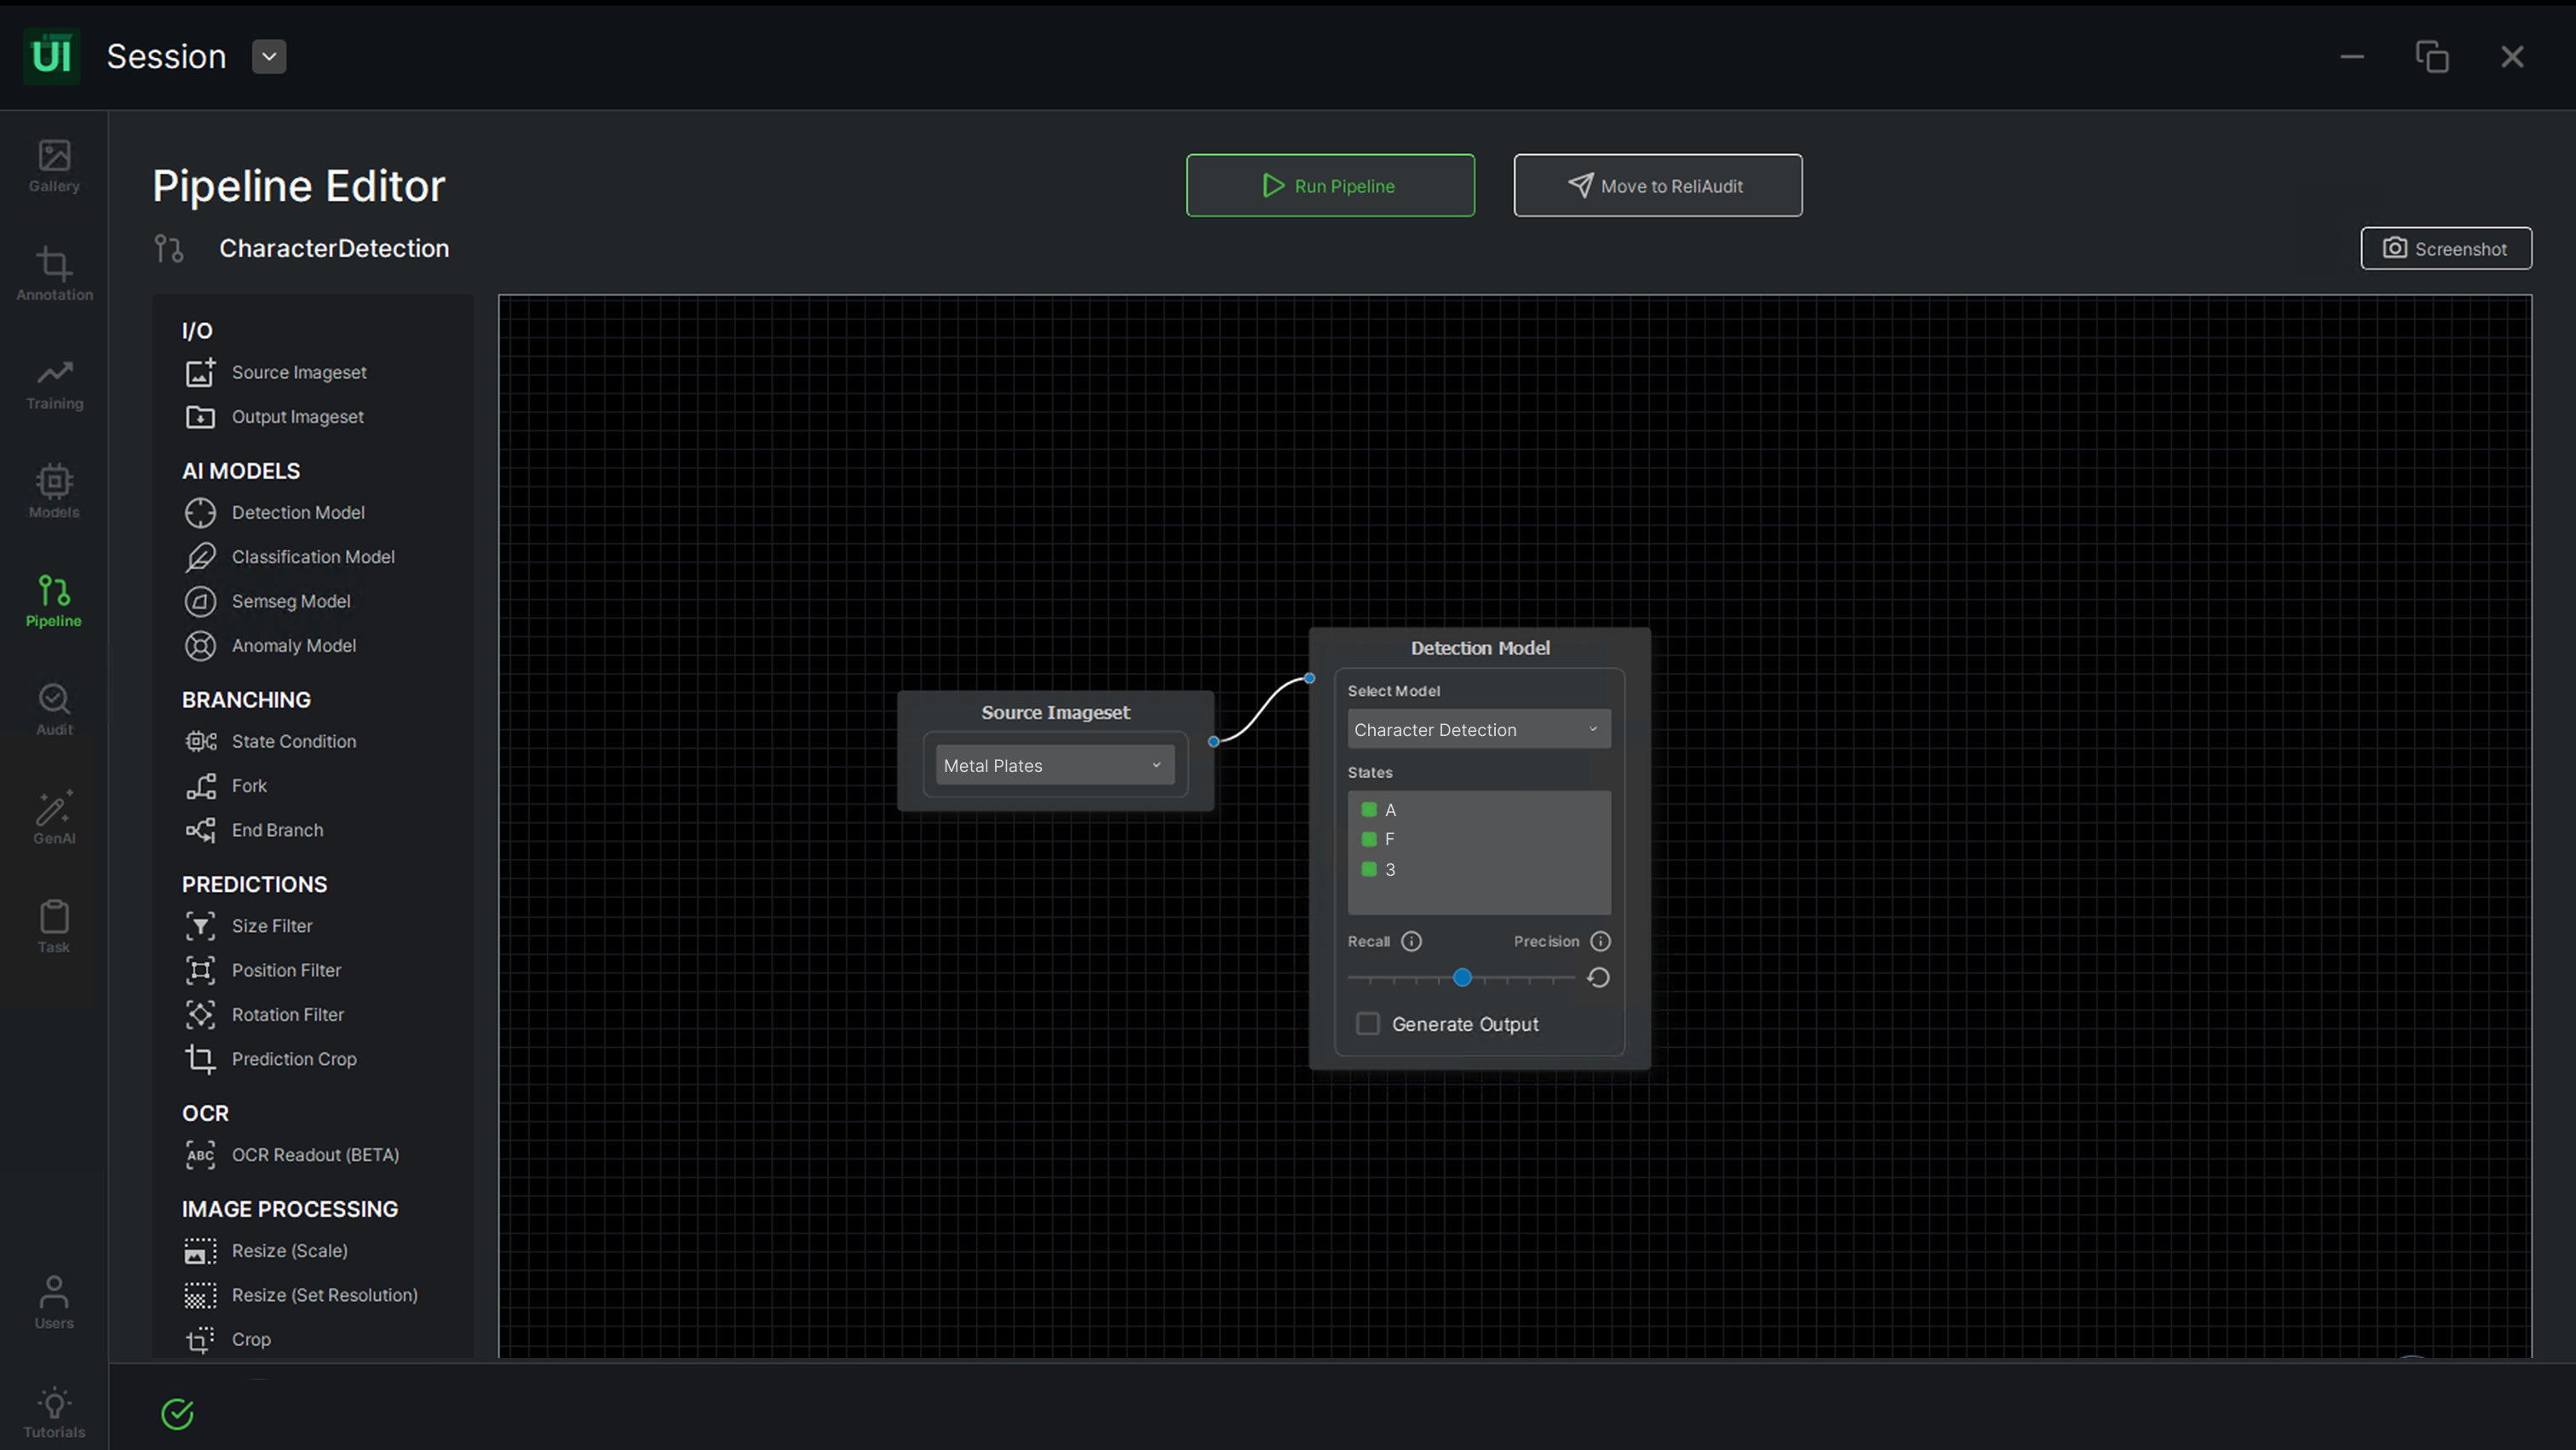Image resolution: width=2576 pixels, height=1450 pixels.
Task: Click the Size Filter icon
Action: (x=200, y=926)
